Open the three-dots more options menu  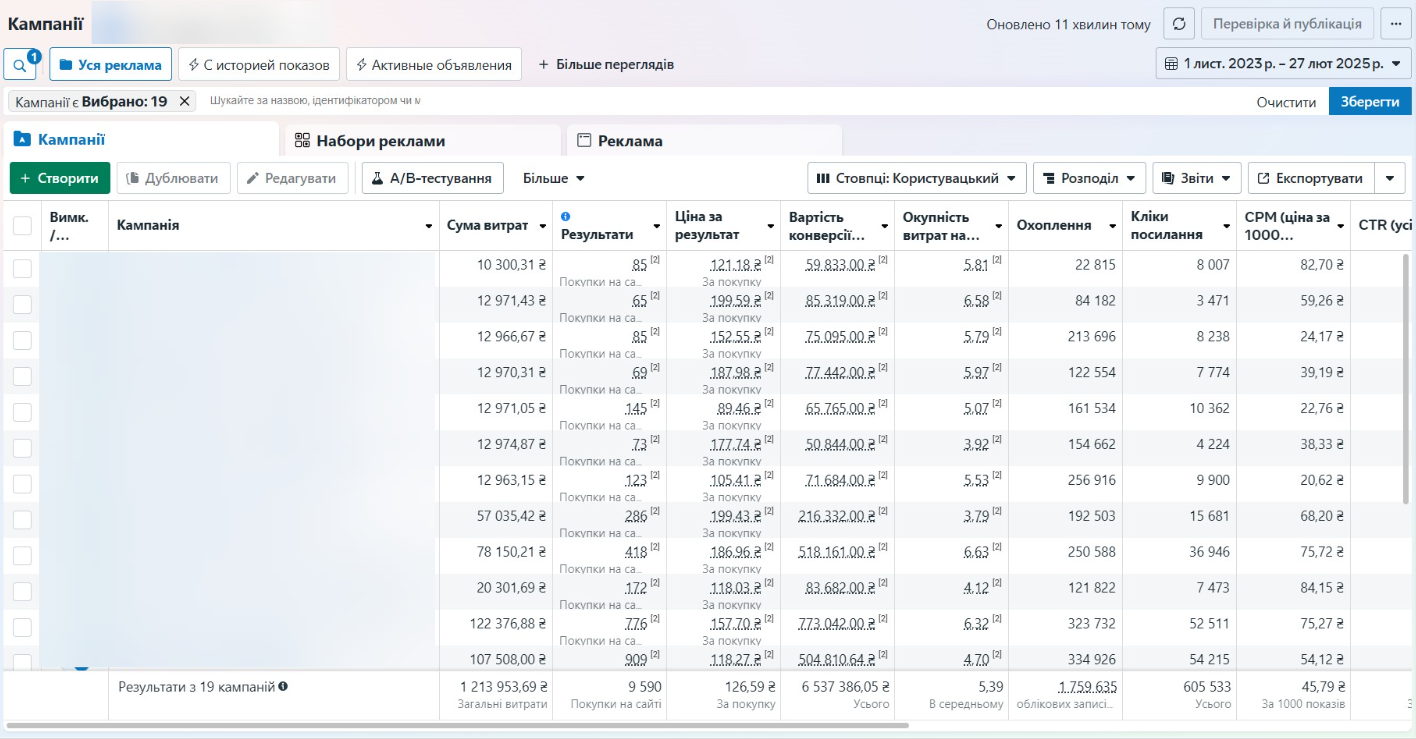[1395, 24]
